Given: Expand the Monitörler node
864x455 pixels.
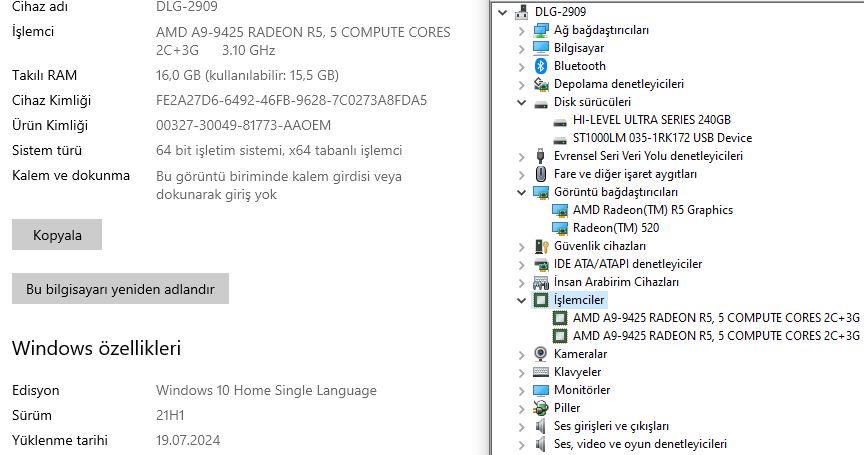Looking at the screenshot, I should [522, 391].
